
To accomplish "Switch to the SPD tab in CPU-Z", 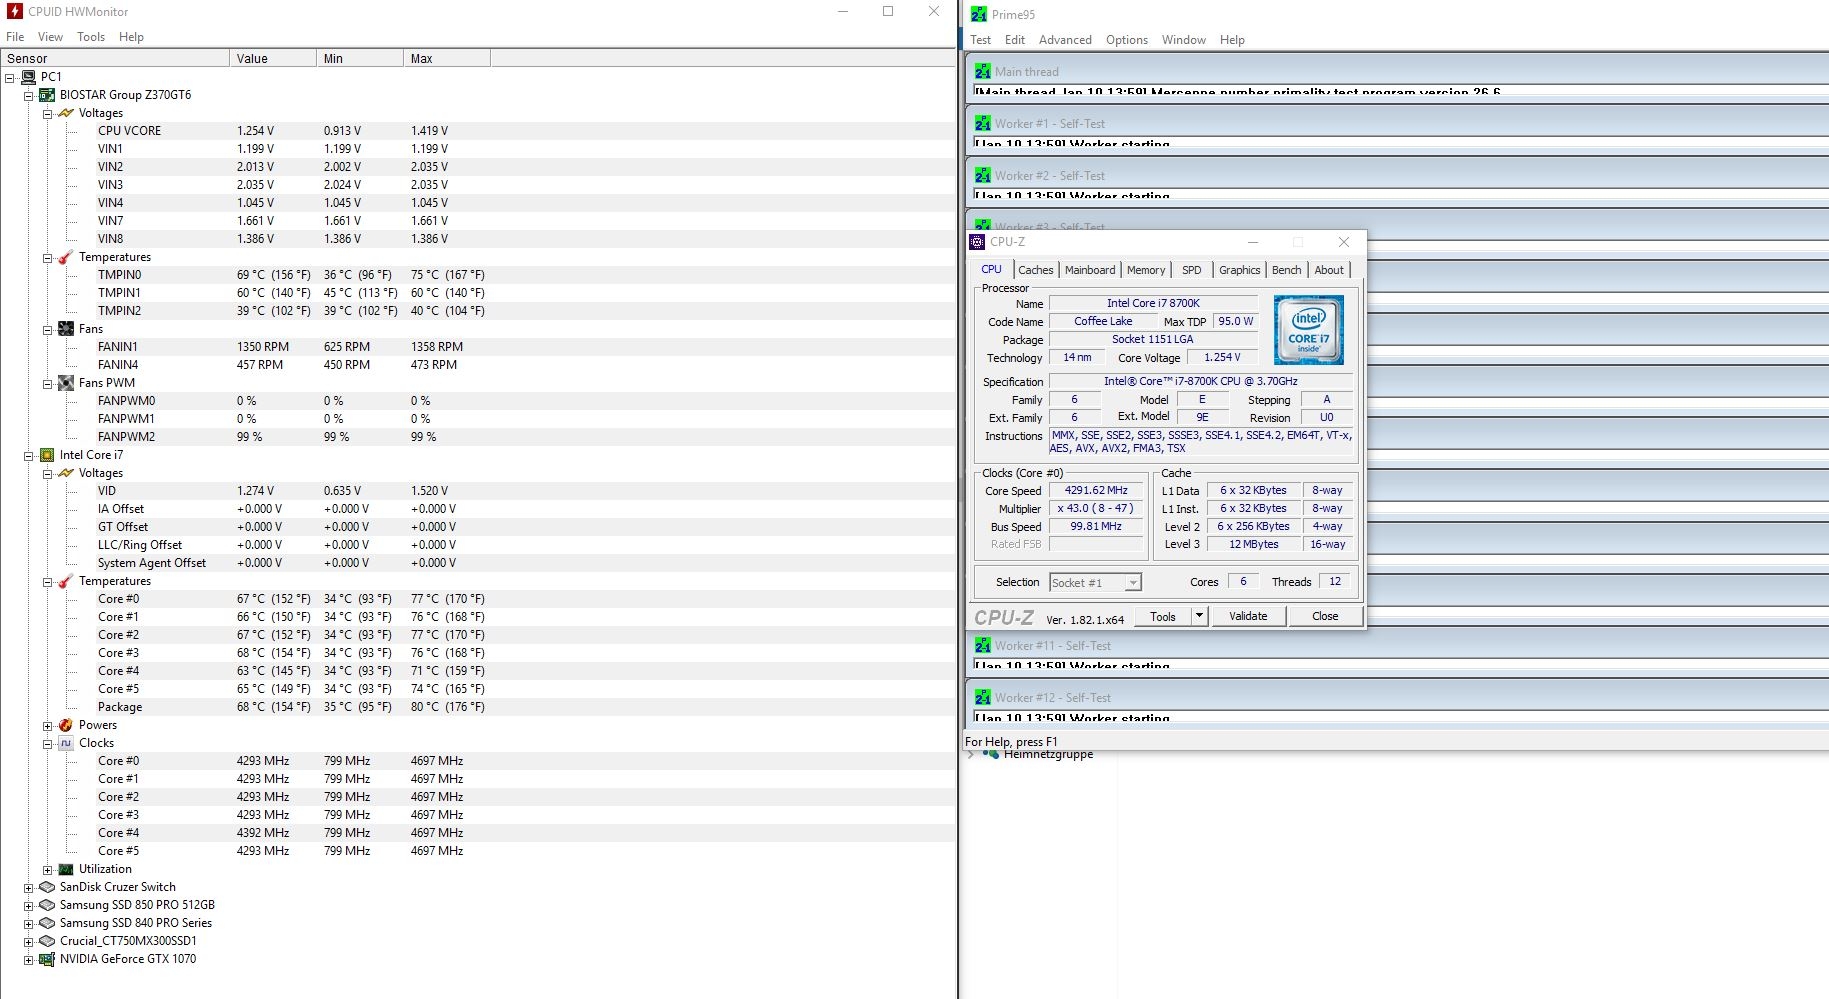I will [1192, 270].
